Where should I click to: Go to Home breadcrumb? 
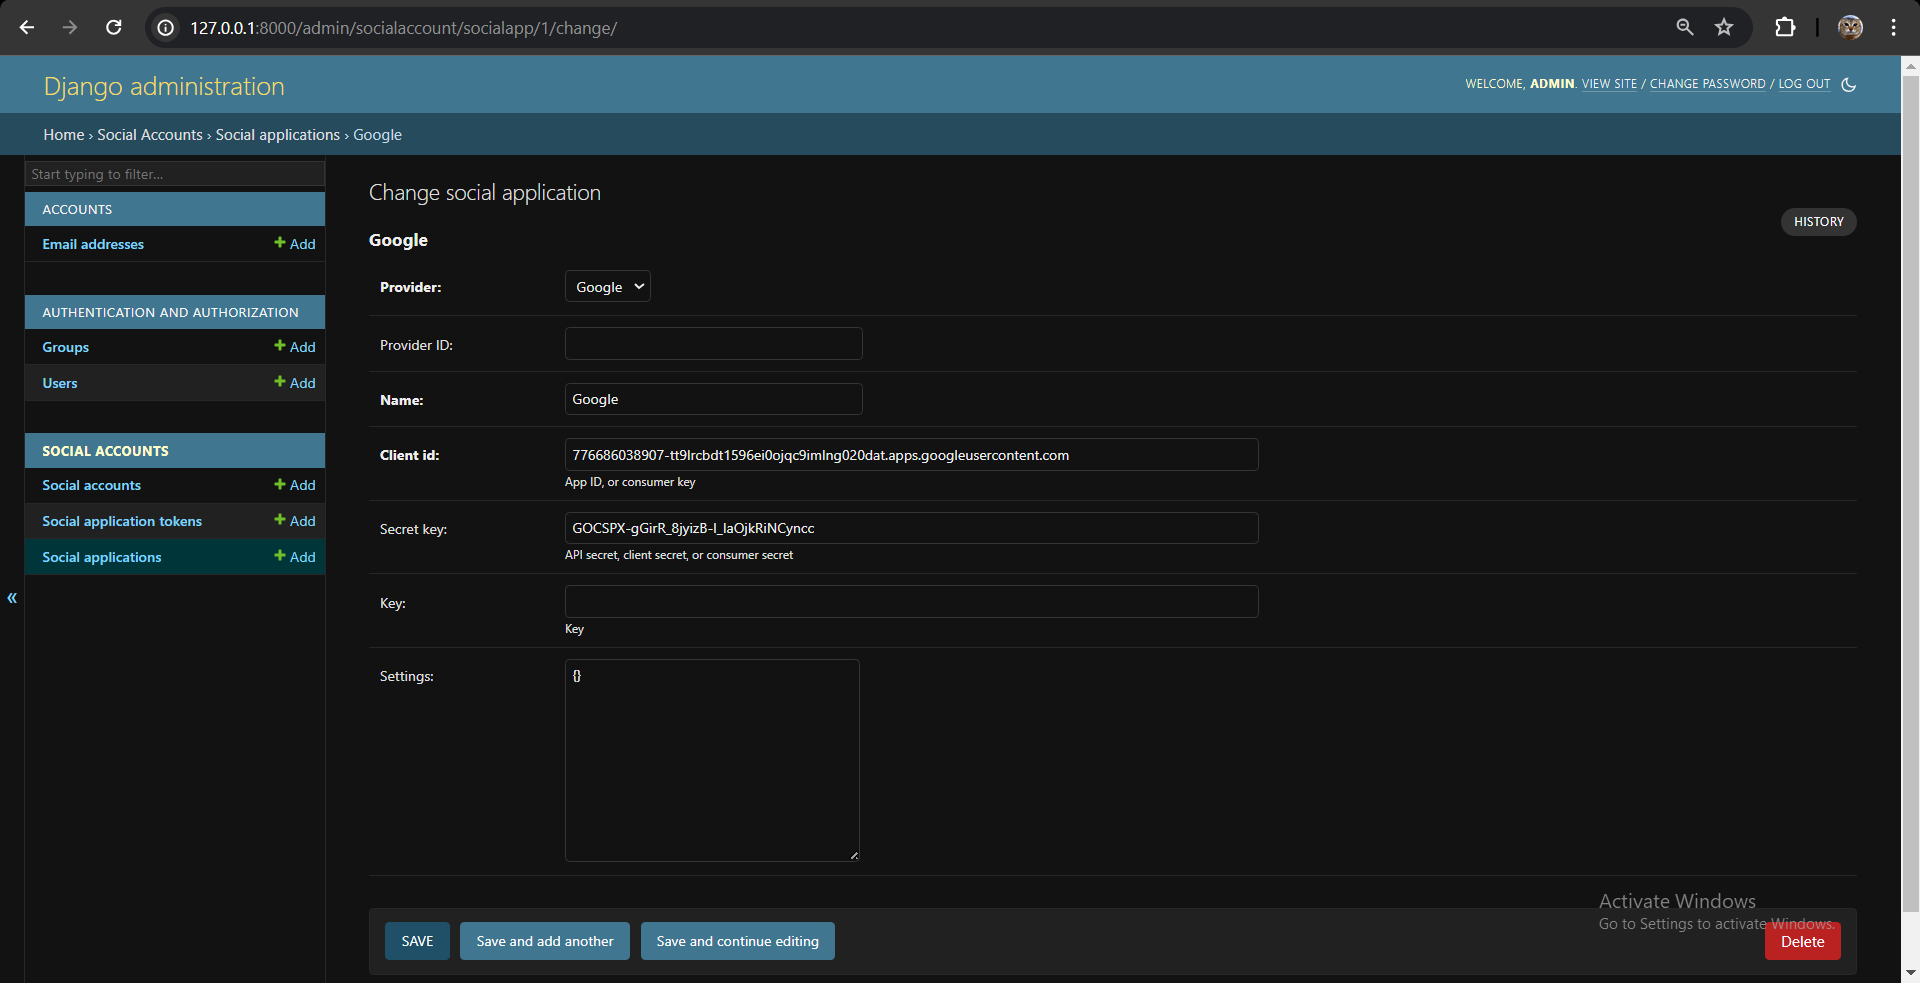pyautogui.click(x=64, y=135)
